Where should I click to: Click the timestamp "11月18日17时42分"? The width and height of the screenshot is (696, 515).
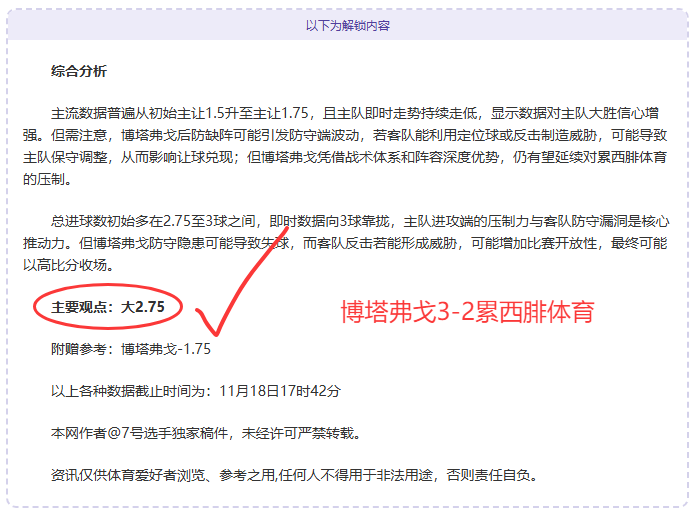(278, 391)
